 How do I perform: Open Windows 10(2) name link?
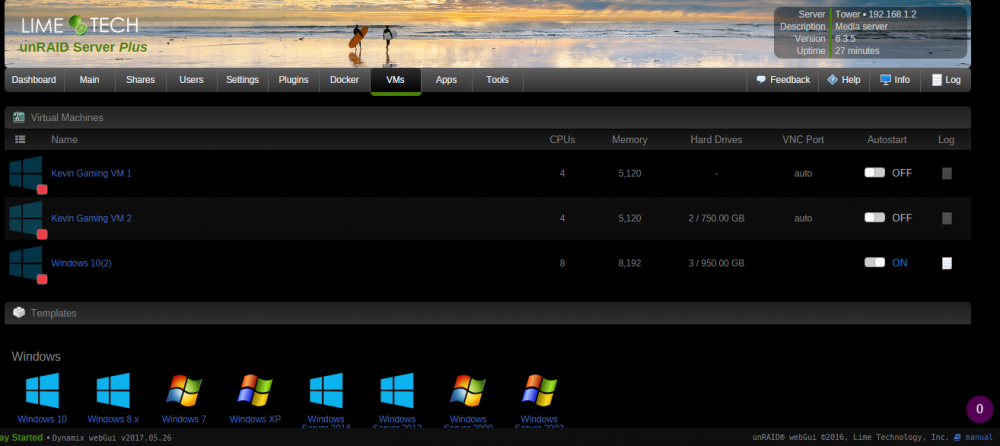(81, 263)
